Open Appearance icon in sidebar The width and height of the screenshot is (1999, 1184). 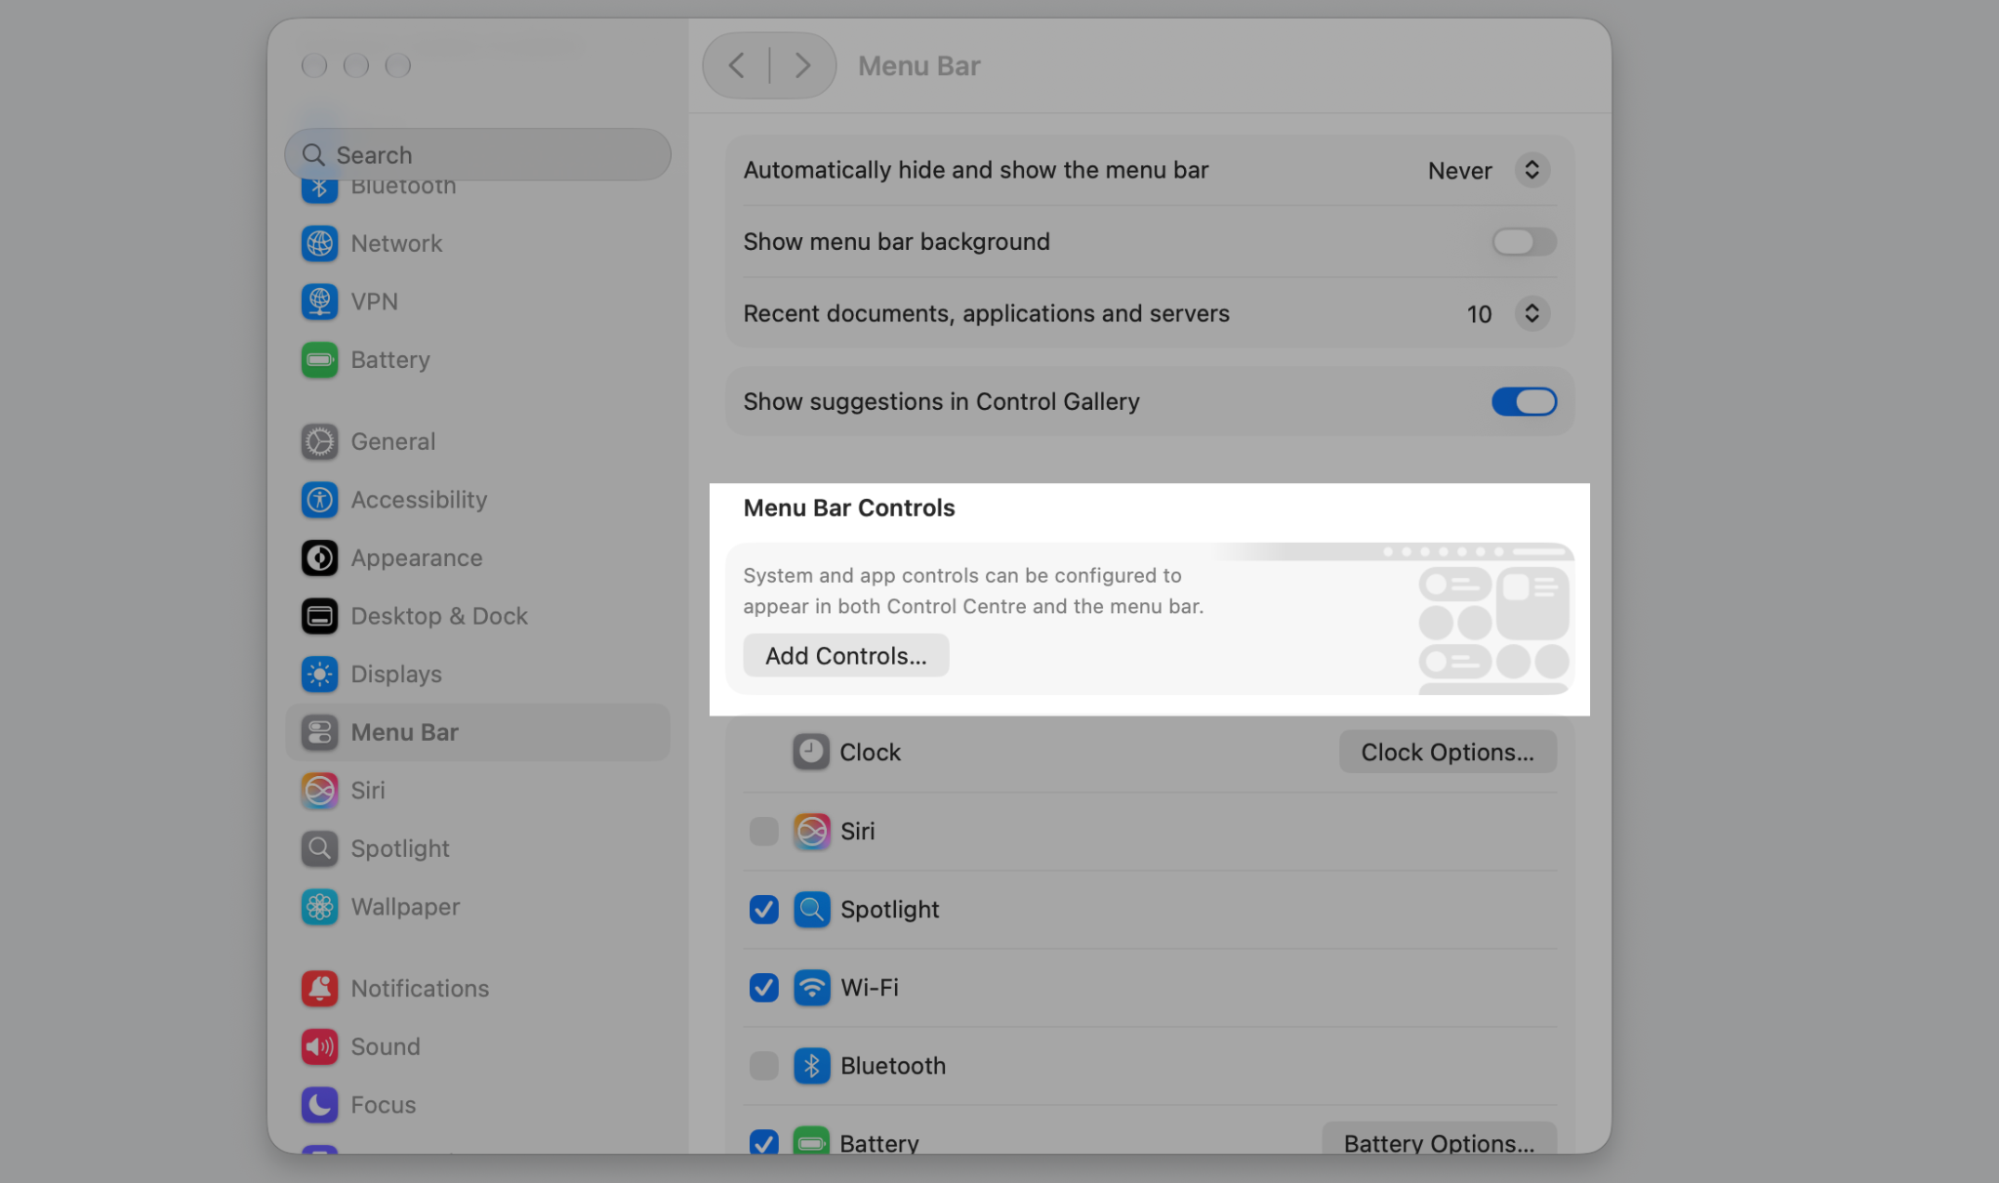(319, 558)
